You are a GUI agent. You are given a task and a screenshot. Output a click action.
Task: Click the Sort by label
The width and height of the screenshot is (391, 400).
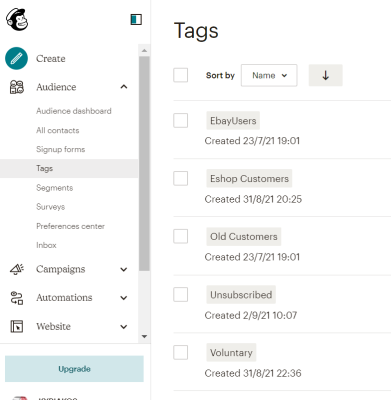[220, 75]
